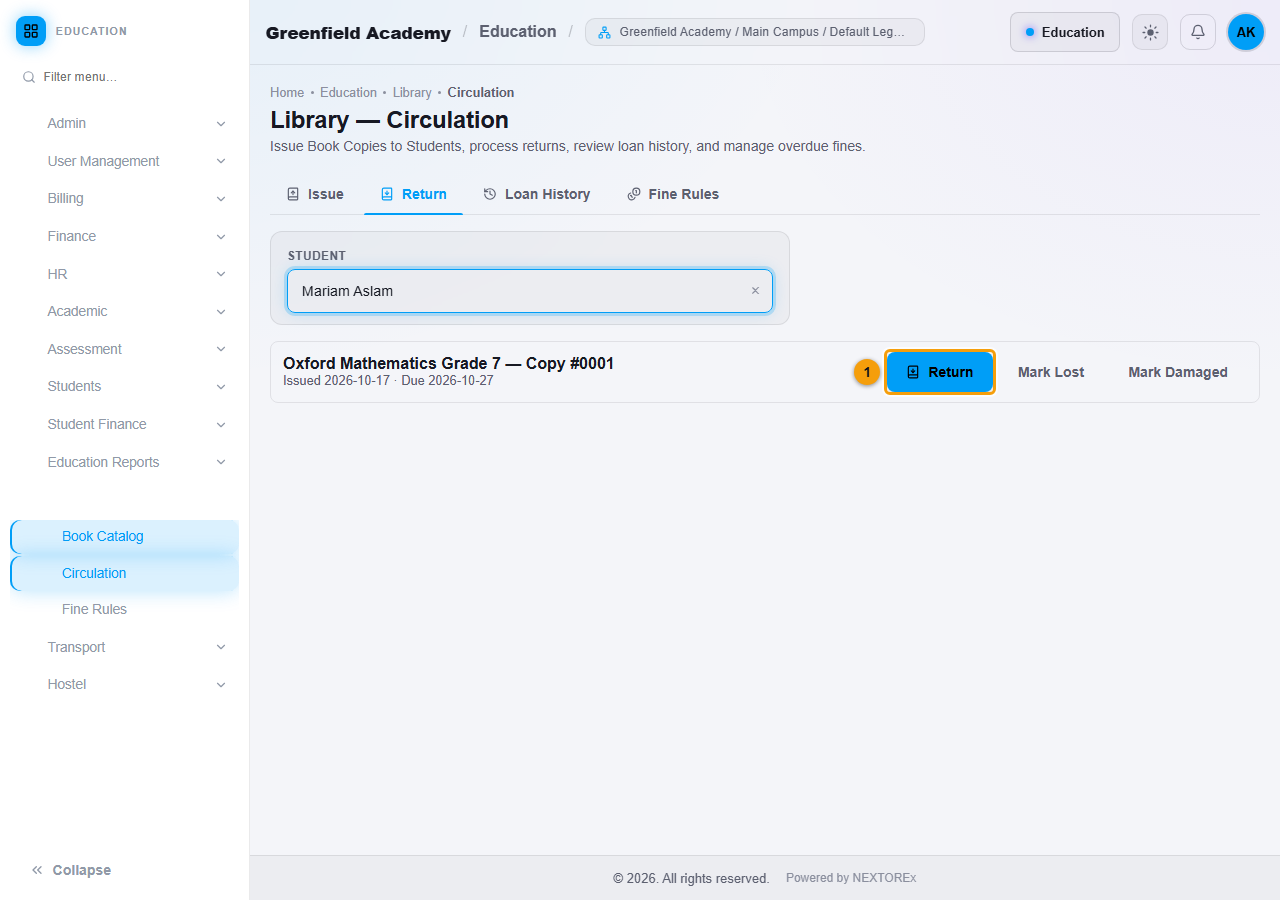Click the Education workspace button in header
Screen dimensions: 1280x900
pos(1065,32)
